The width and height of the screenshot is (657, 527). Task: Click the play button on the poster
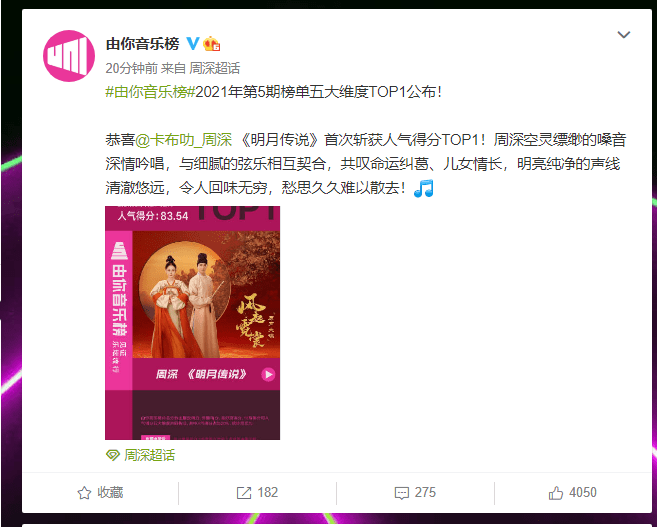coord(268,374)
